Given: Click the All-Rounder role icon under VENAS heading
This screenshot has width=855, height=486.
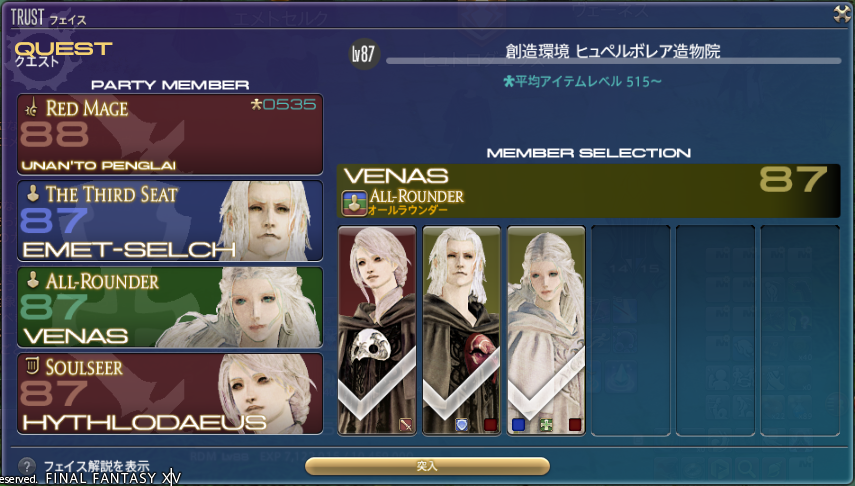Looking at the screenshot, I should [354, 202].
